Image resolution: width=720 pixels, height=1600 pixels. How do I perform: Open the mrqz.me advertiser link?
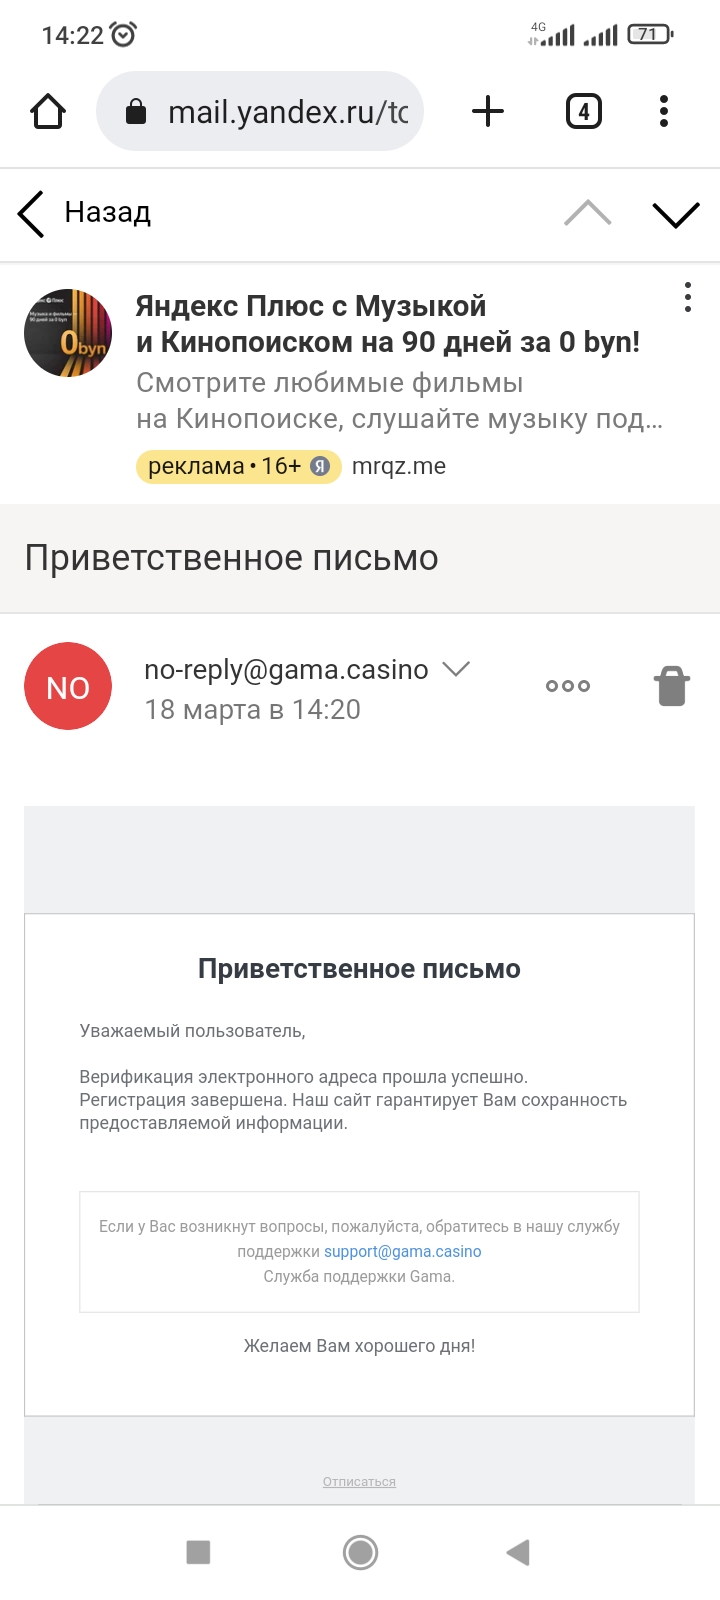pos(399,466)
